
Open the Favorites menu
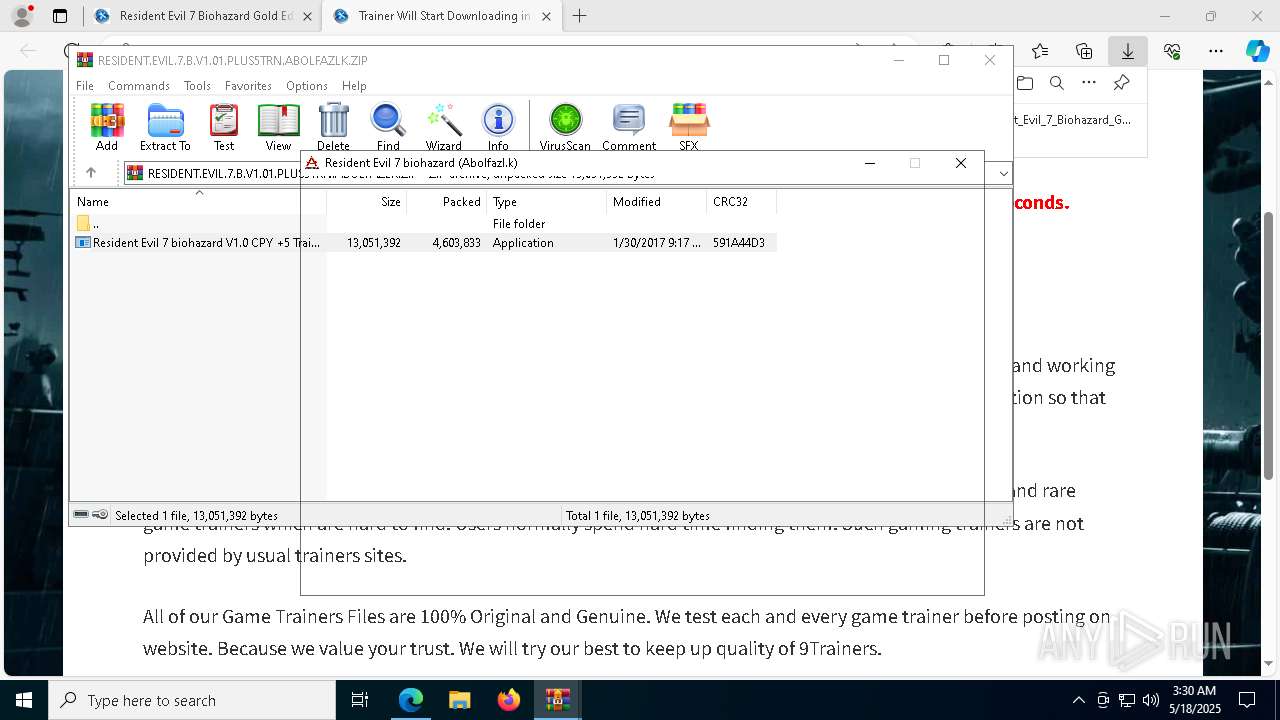(248, 86)
